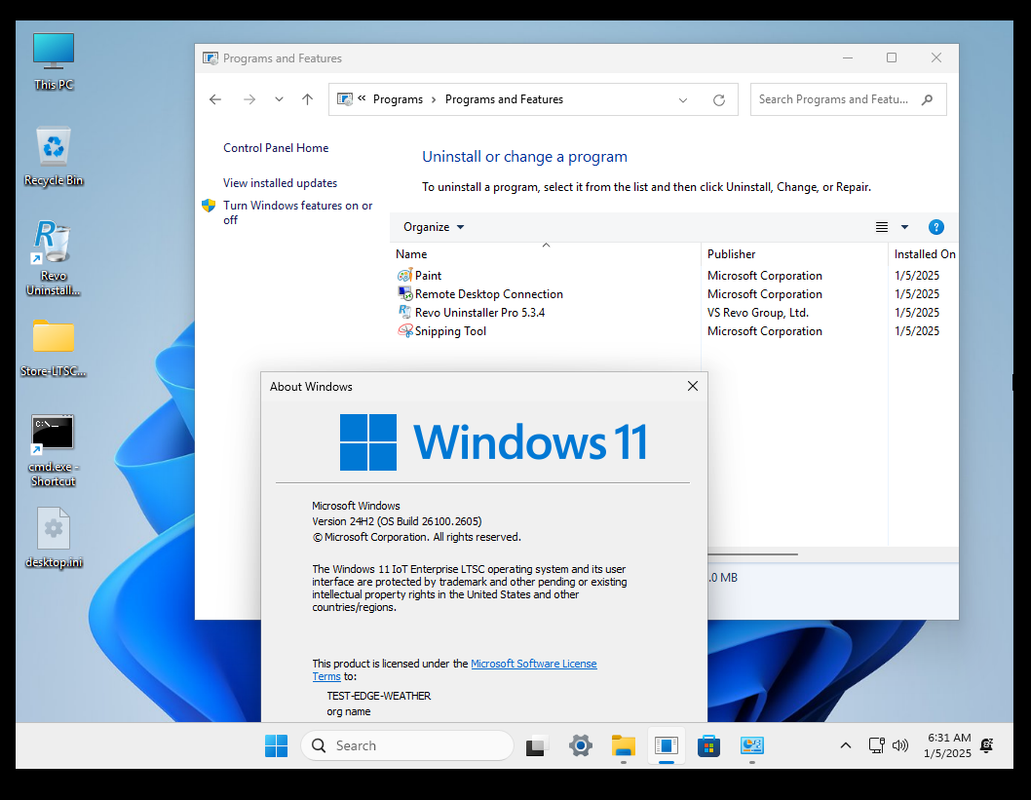Open Turn Windows features on or off
The width and height of the screenshot is (1031, 800).
tap(297, 212)
